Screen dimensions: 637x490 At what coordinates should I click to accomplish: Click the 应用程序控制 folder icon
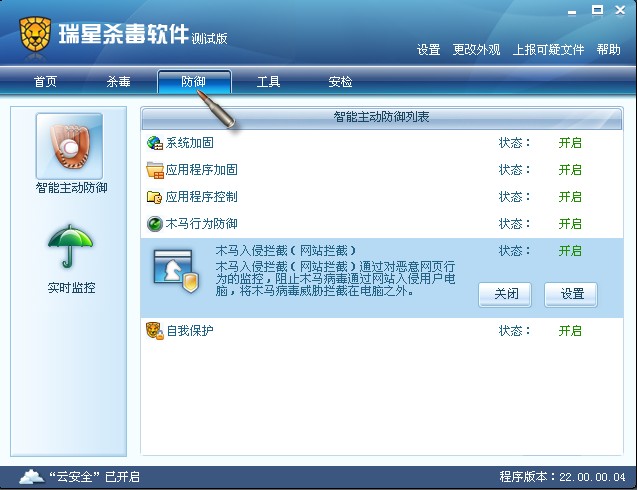pyautogui.click(x=154, y=197)
